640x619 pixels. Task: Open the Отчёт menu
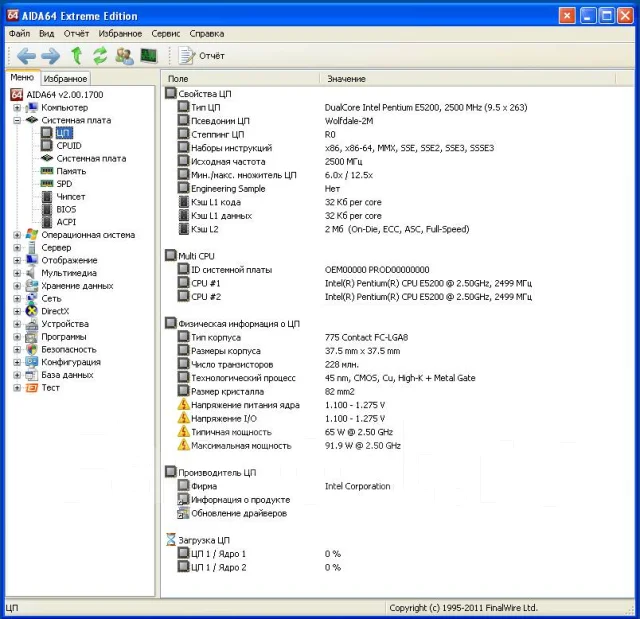pos(76,33)
